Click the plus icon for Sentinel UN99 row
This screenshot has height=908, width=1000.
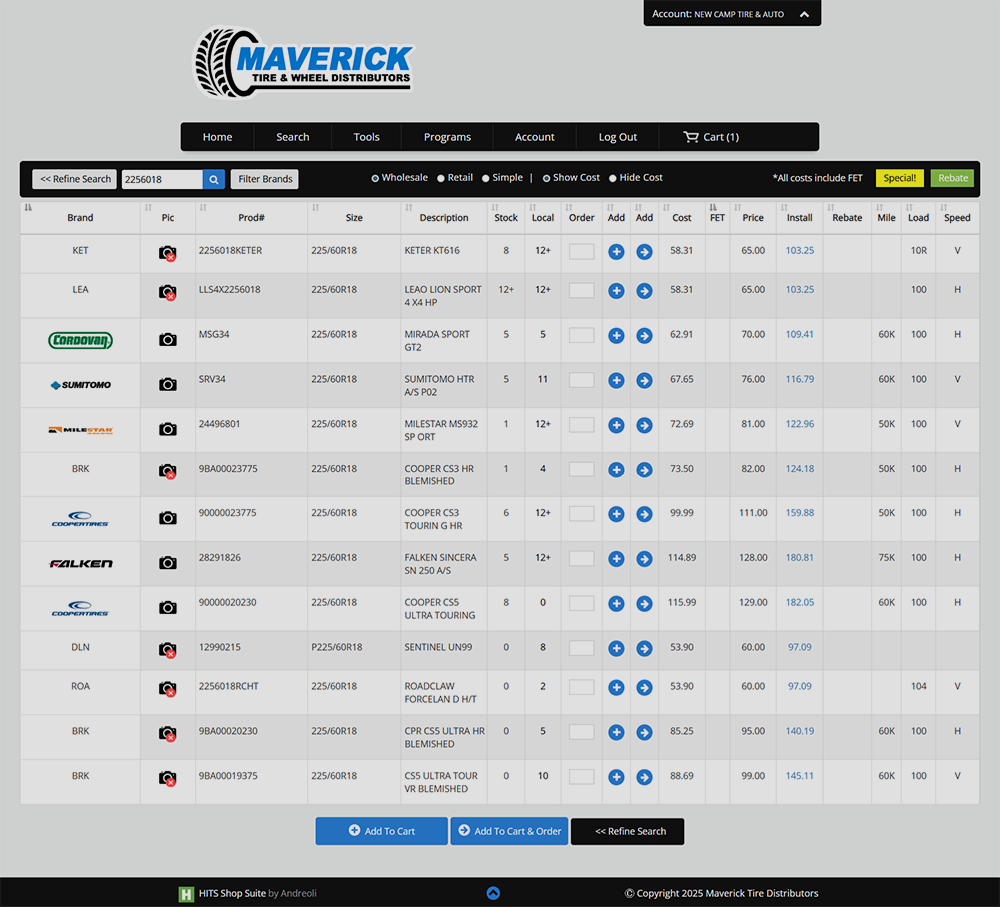pyautogui.click(x=616, y=649)
